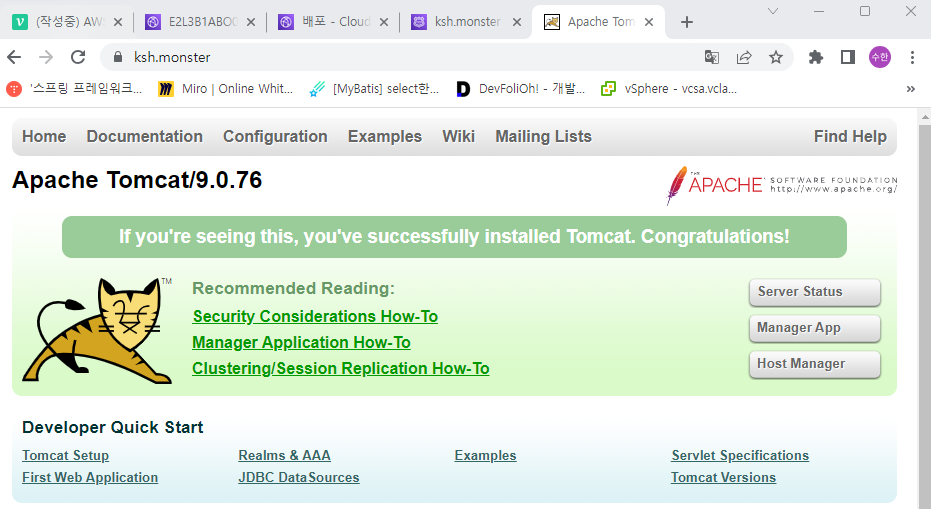Open the JDBC DataSources link
Screen dimensions: 931x509
pyautogui.click(x=299, y=478)
